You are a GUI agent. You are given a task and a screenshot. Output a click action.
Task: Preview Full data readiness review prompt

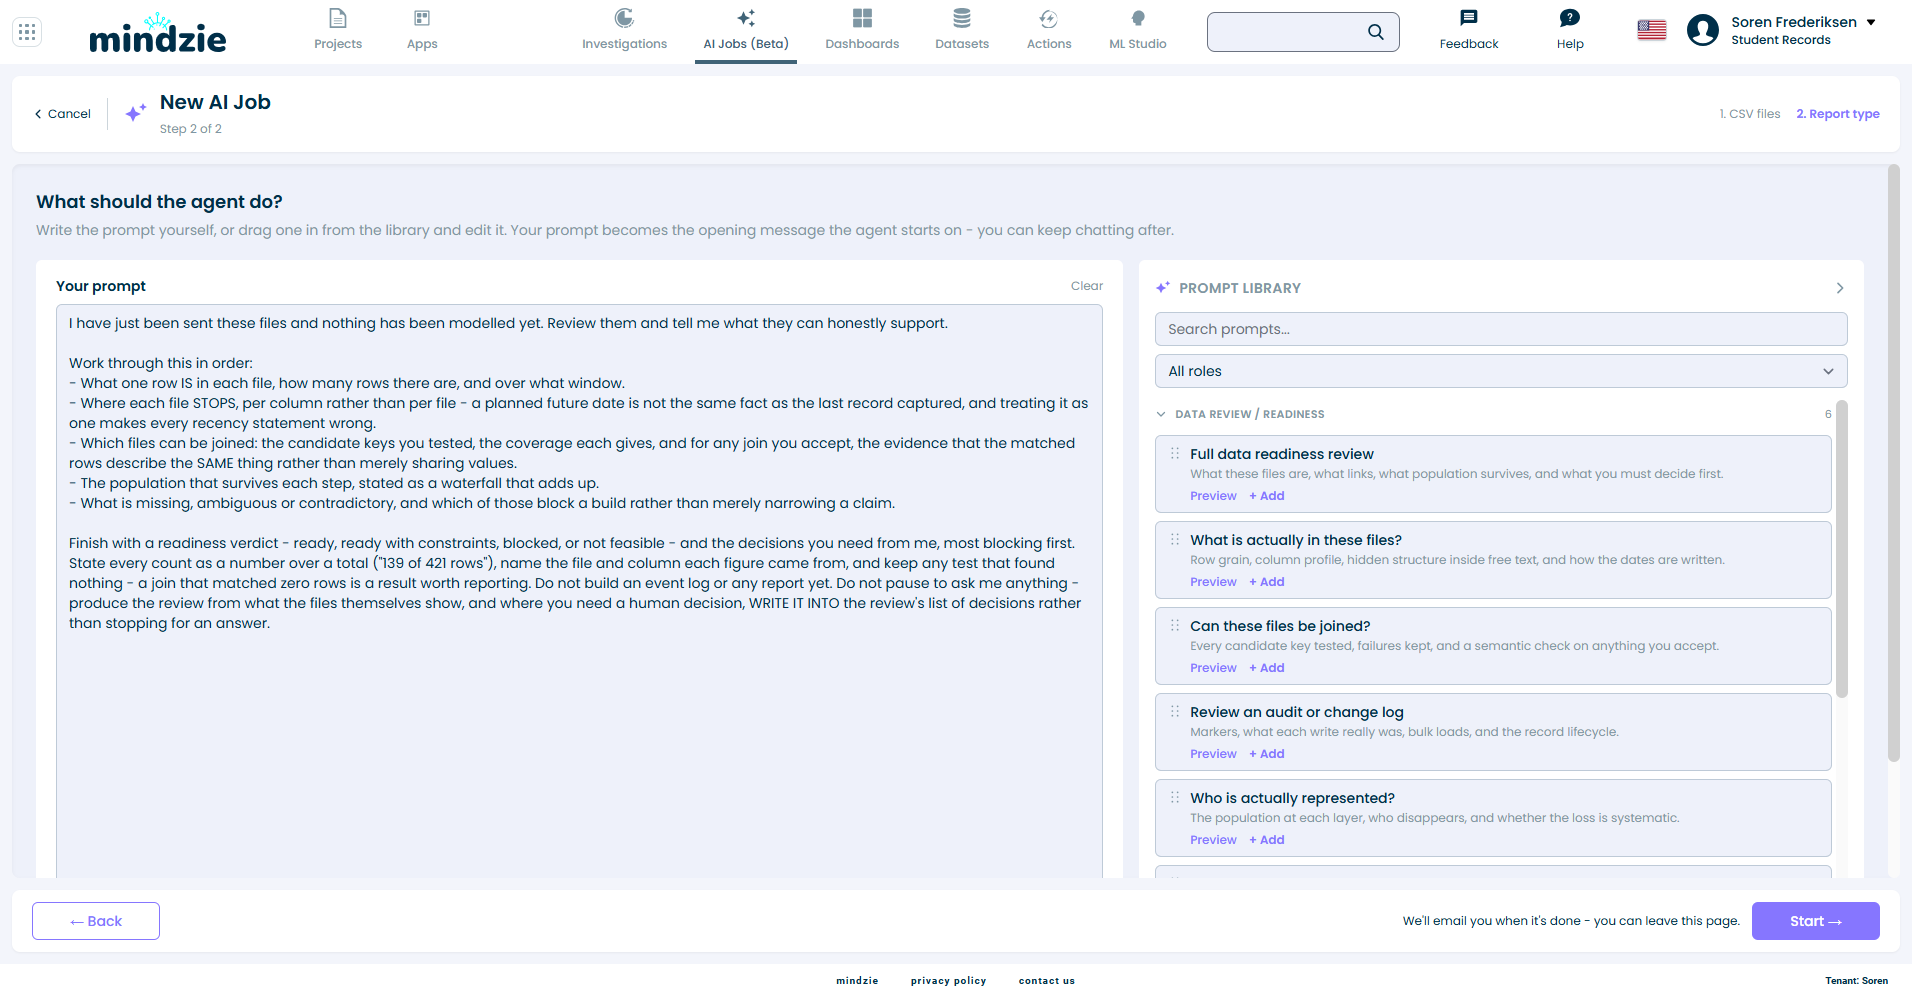[x=1213, y=496]
